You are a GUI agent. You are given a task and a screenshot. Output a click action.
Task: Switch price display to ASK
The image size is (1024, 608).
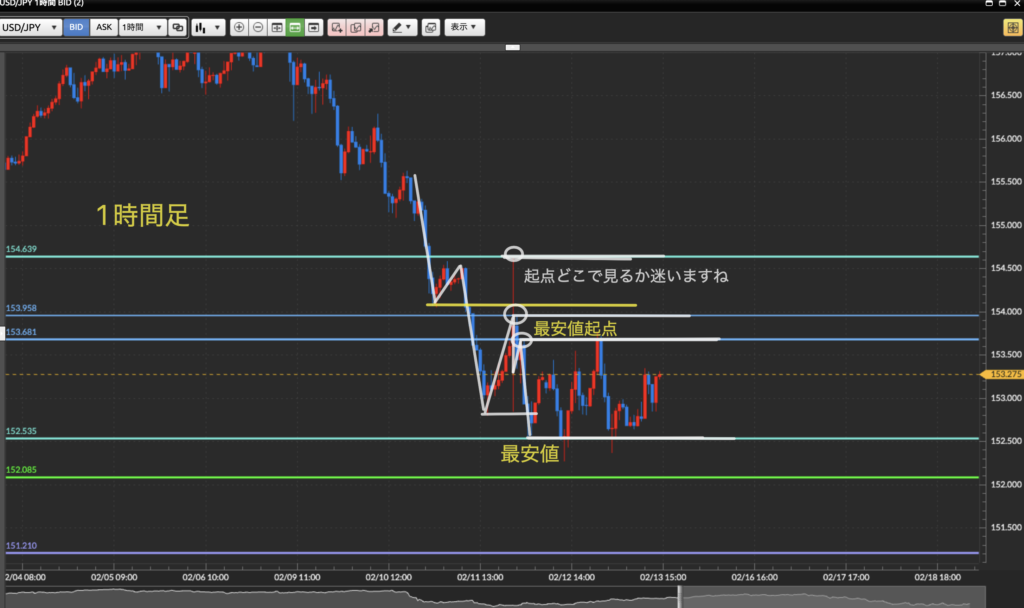coord(103,28)
